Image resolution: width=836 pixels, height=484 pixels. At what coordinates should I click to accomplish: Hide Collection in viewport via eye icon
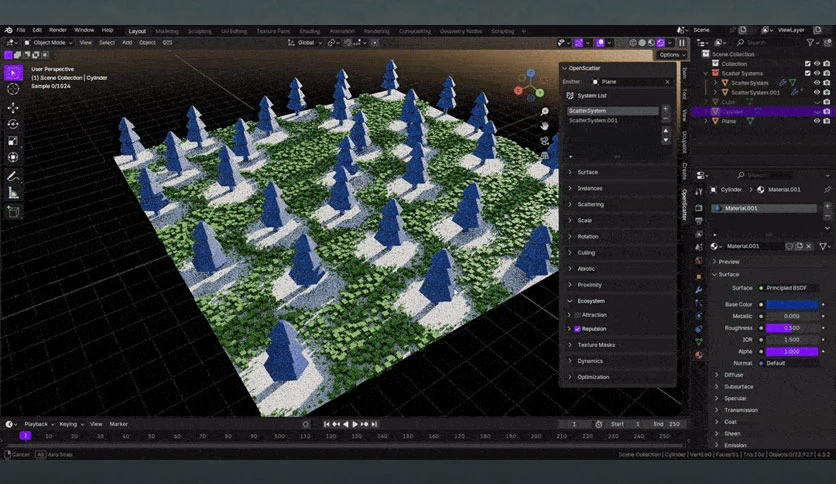click(x=817, y=63)
